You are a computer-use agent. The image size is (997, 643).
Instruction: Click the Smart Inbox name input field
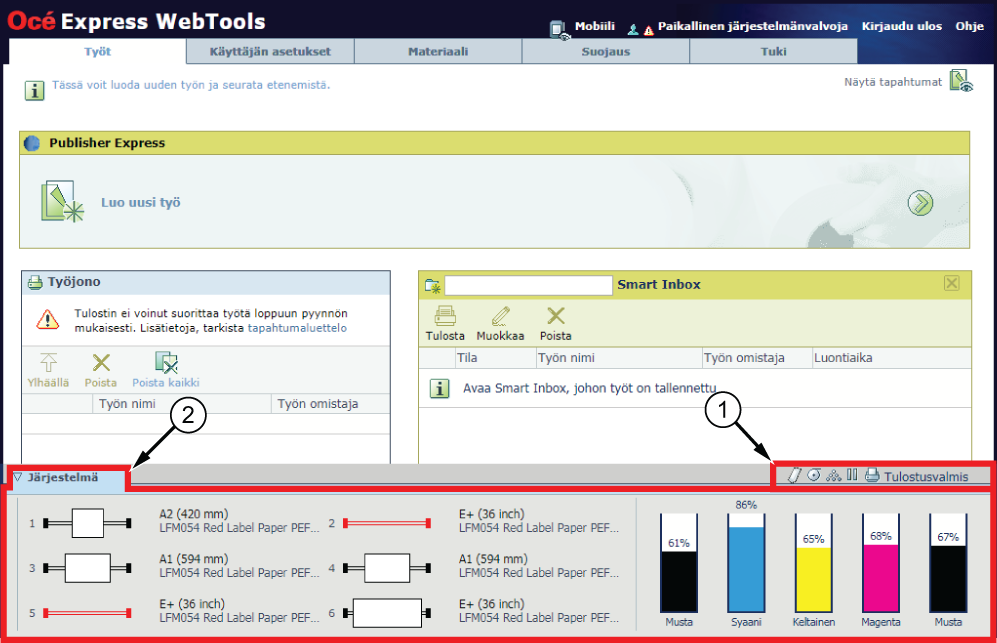tap(528, 286)
